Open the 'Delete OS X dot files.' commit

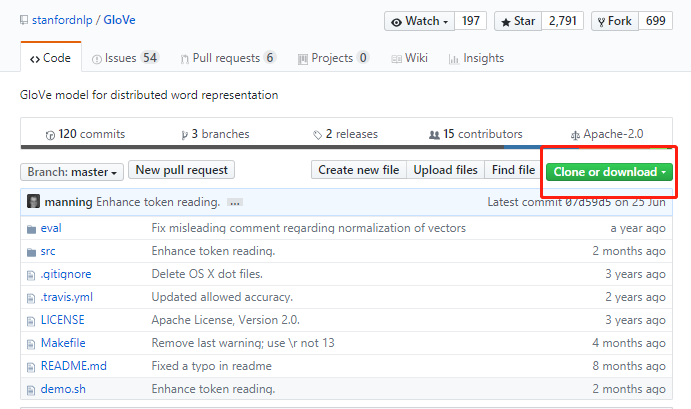(207, 274)
